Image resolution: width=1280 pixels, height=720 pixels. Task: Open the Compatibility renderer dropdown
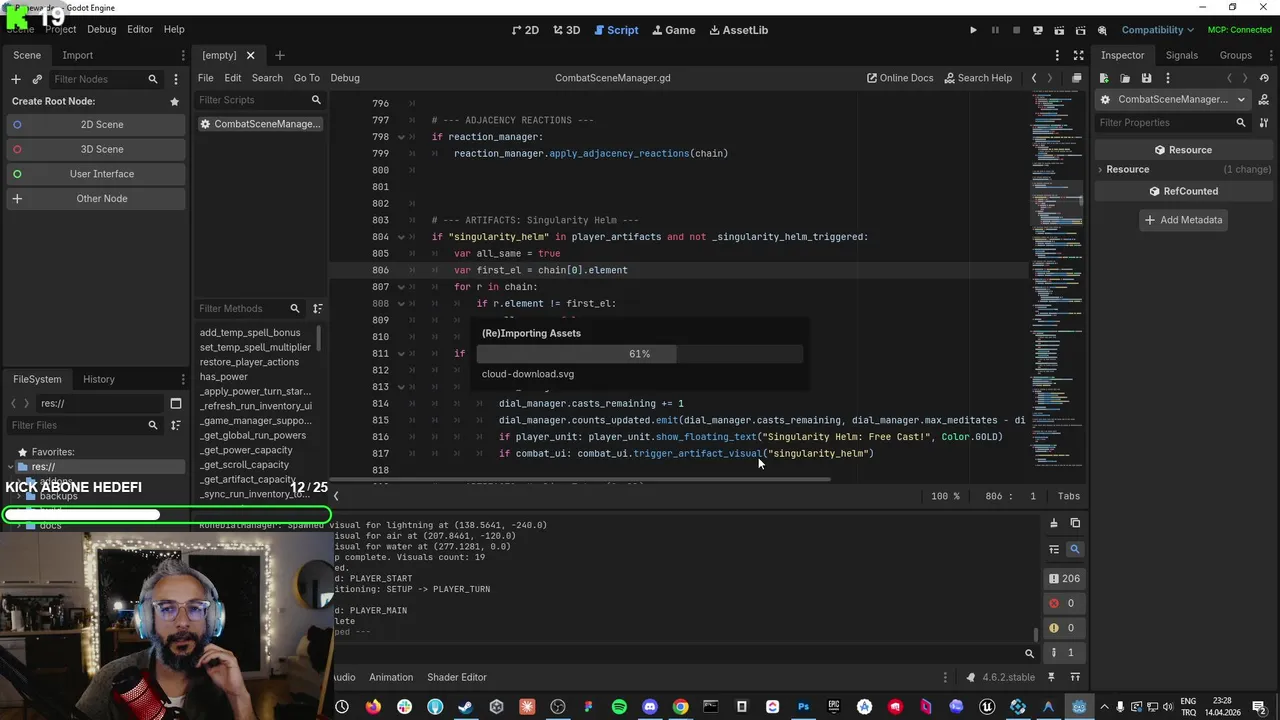pos(1157,30)
